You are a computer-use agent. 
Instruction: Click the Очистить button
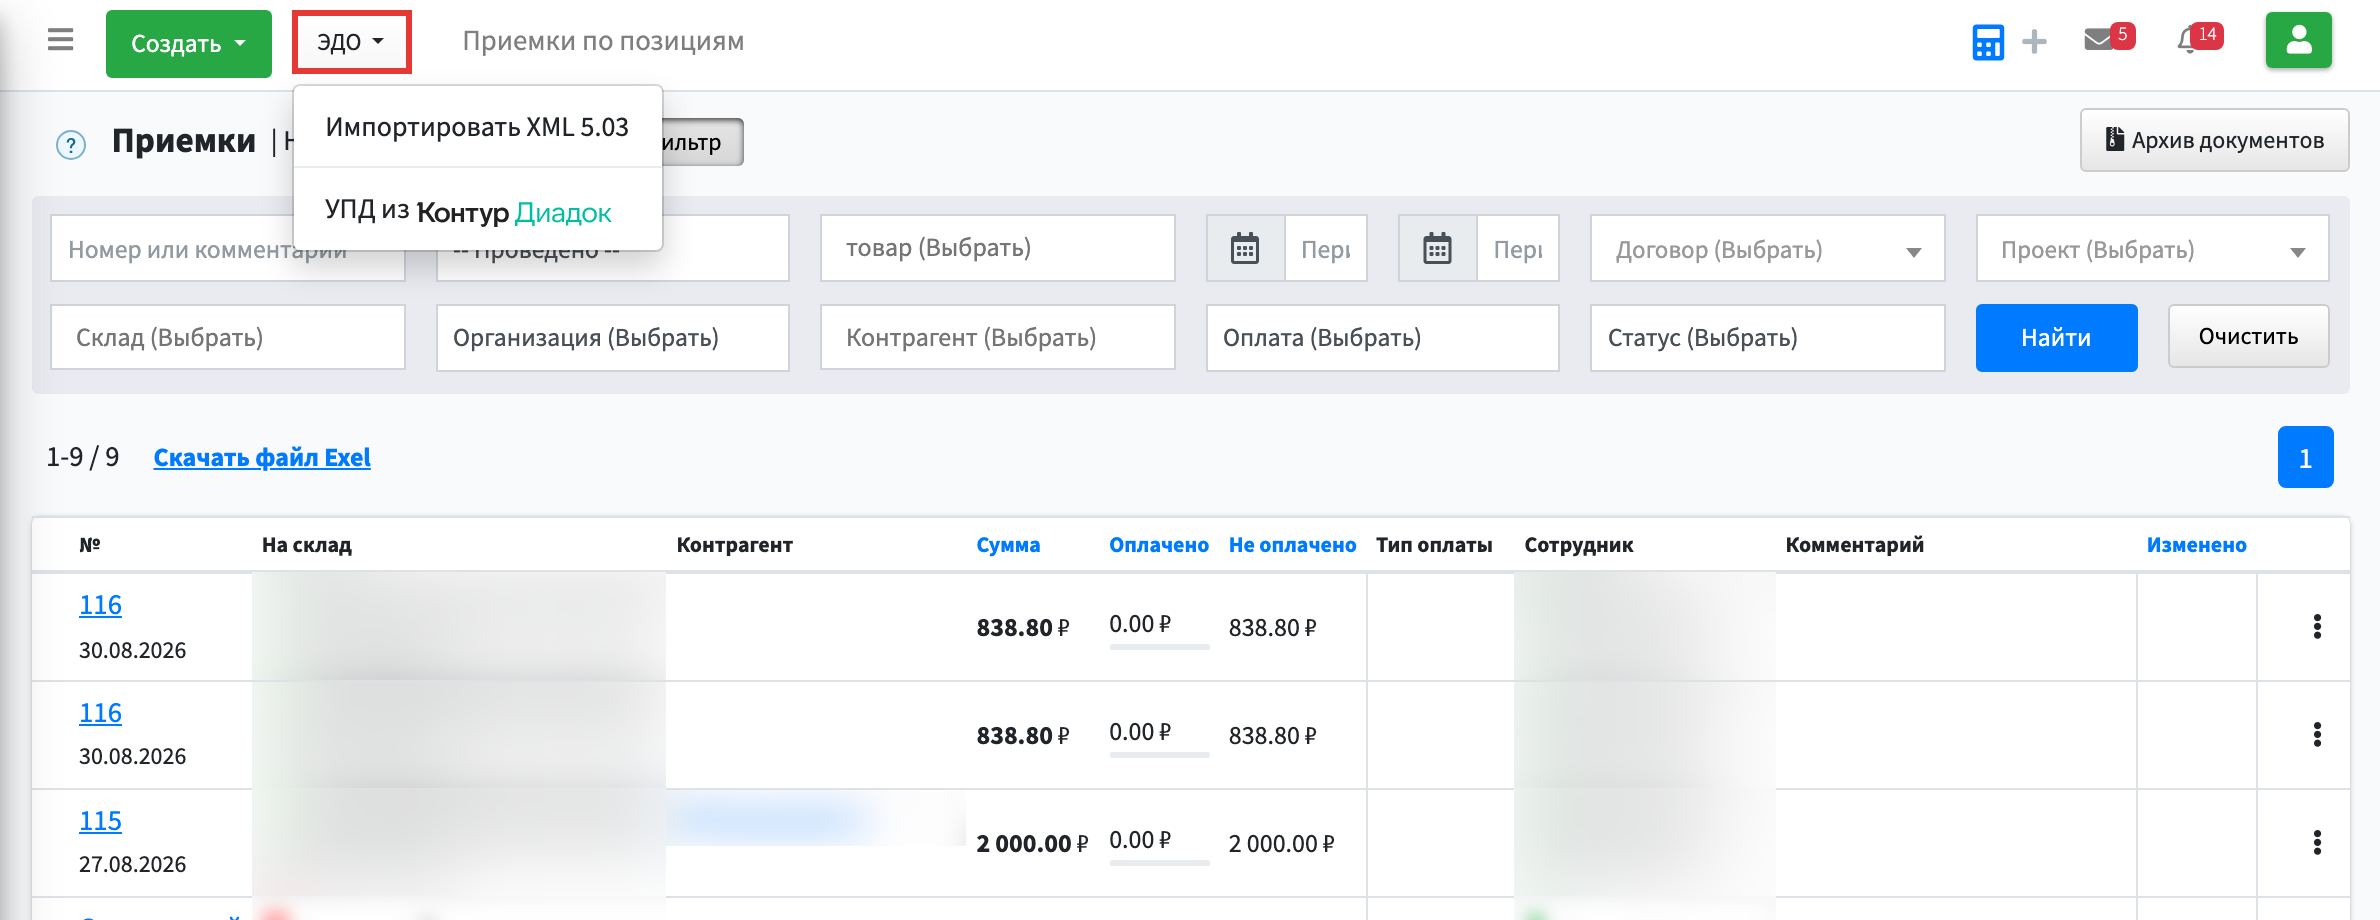tap(2248, 337)
